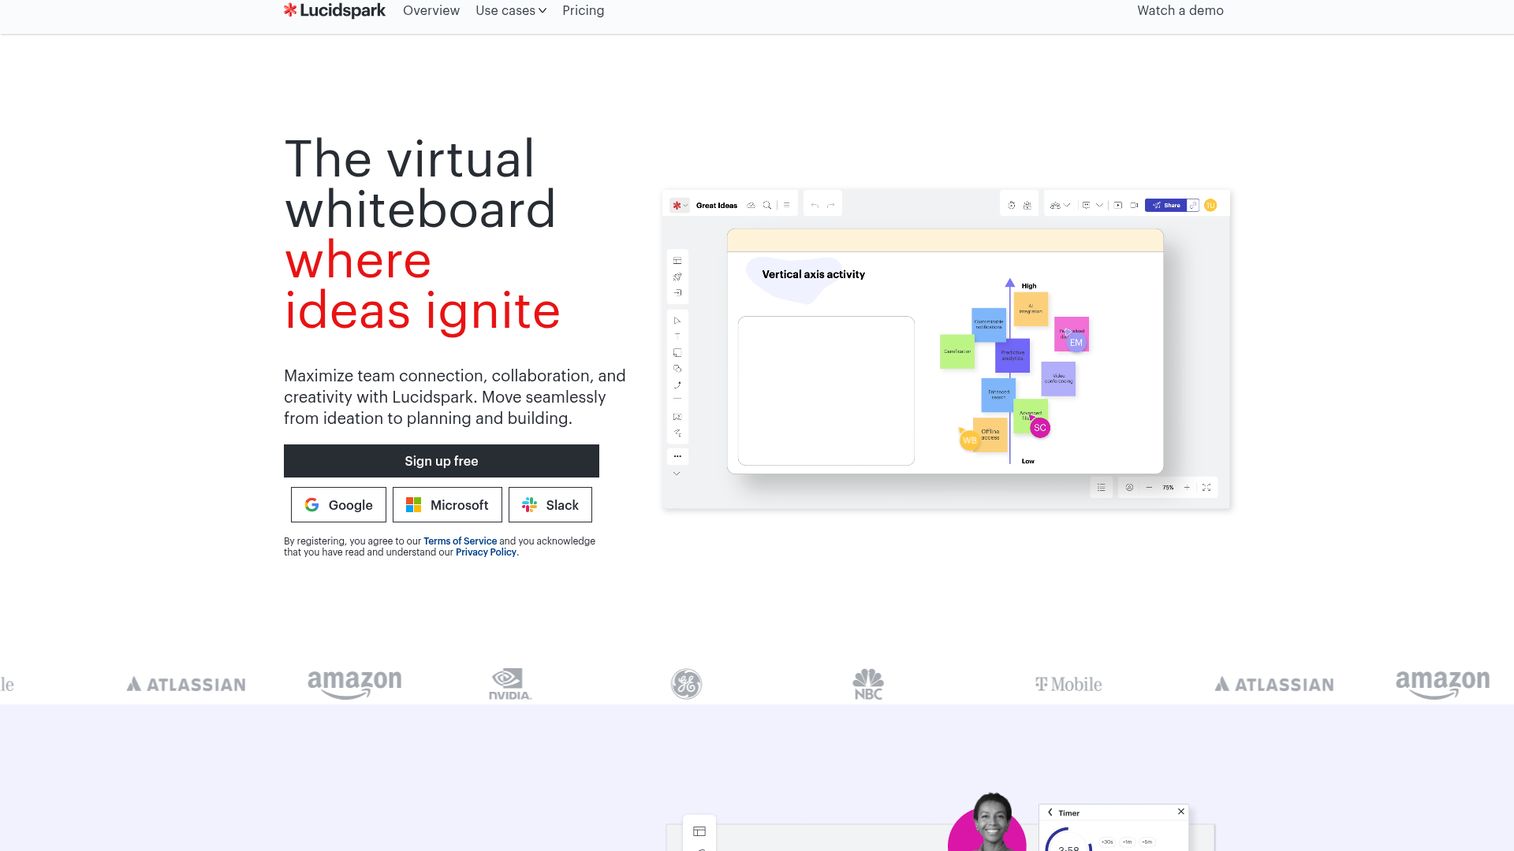Click the rocket icon in the left toolbar
The height and width of the screenshot is (851, 1514).
coord(677,277)
